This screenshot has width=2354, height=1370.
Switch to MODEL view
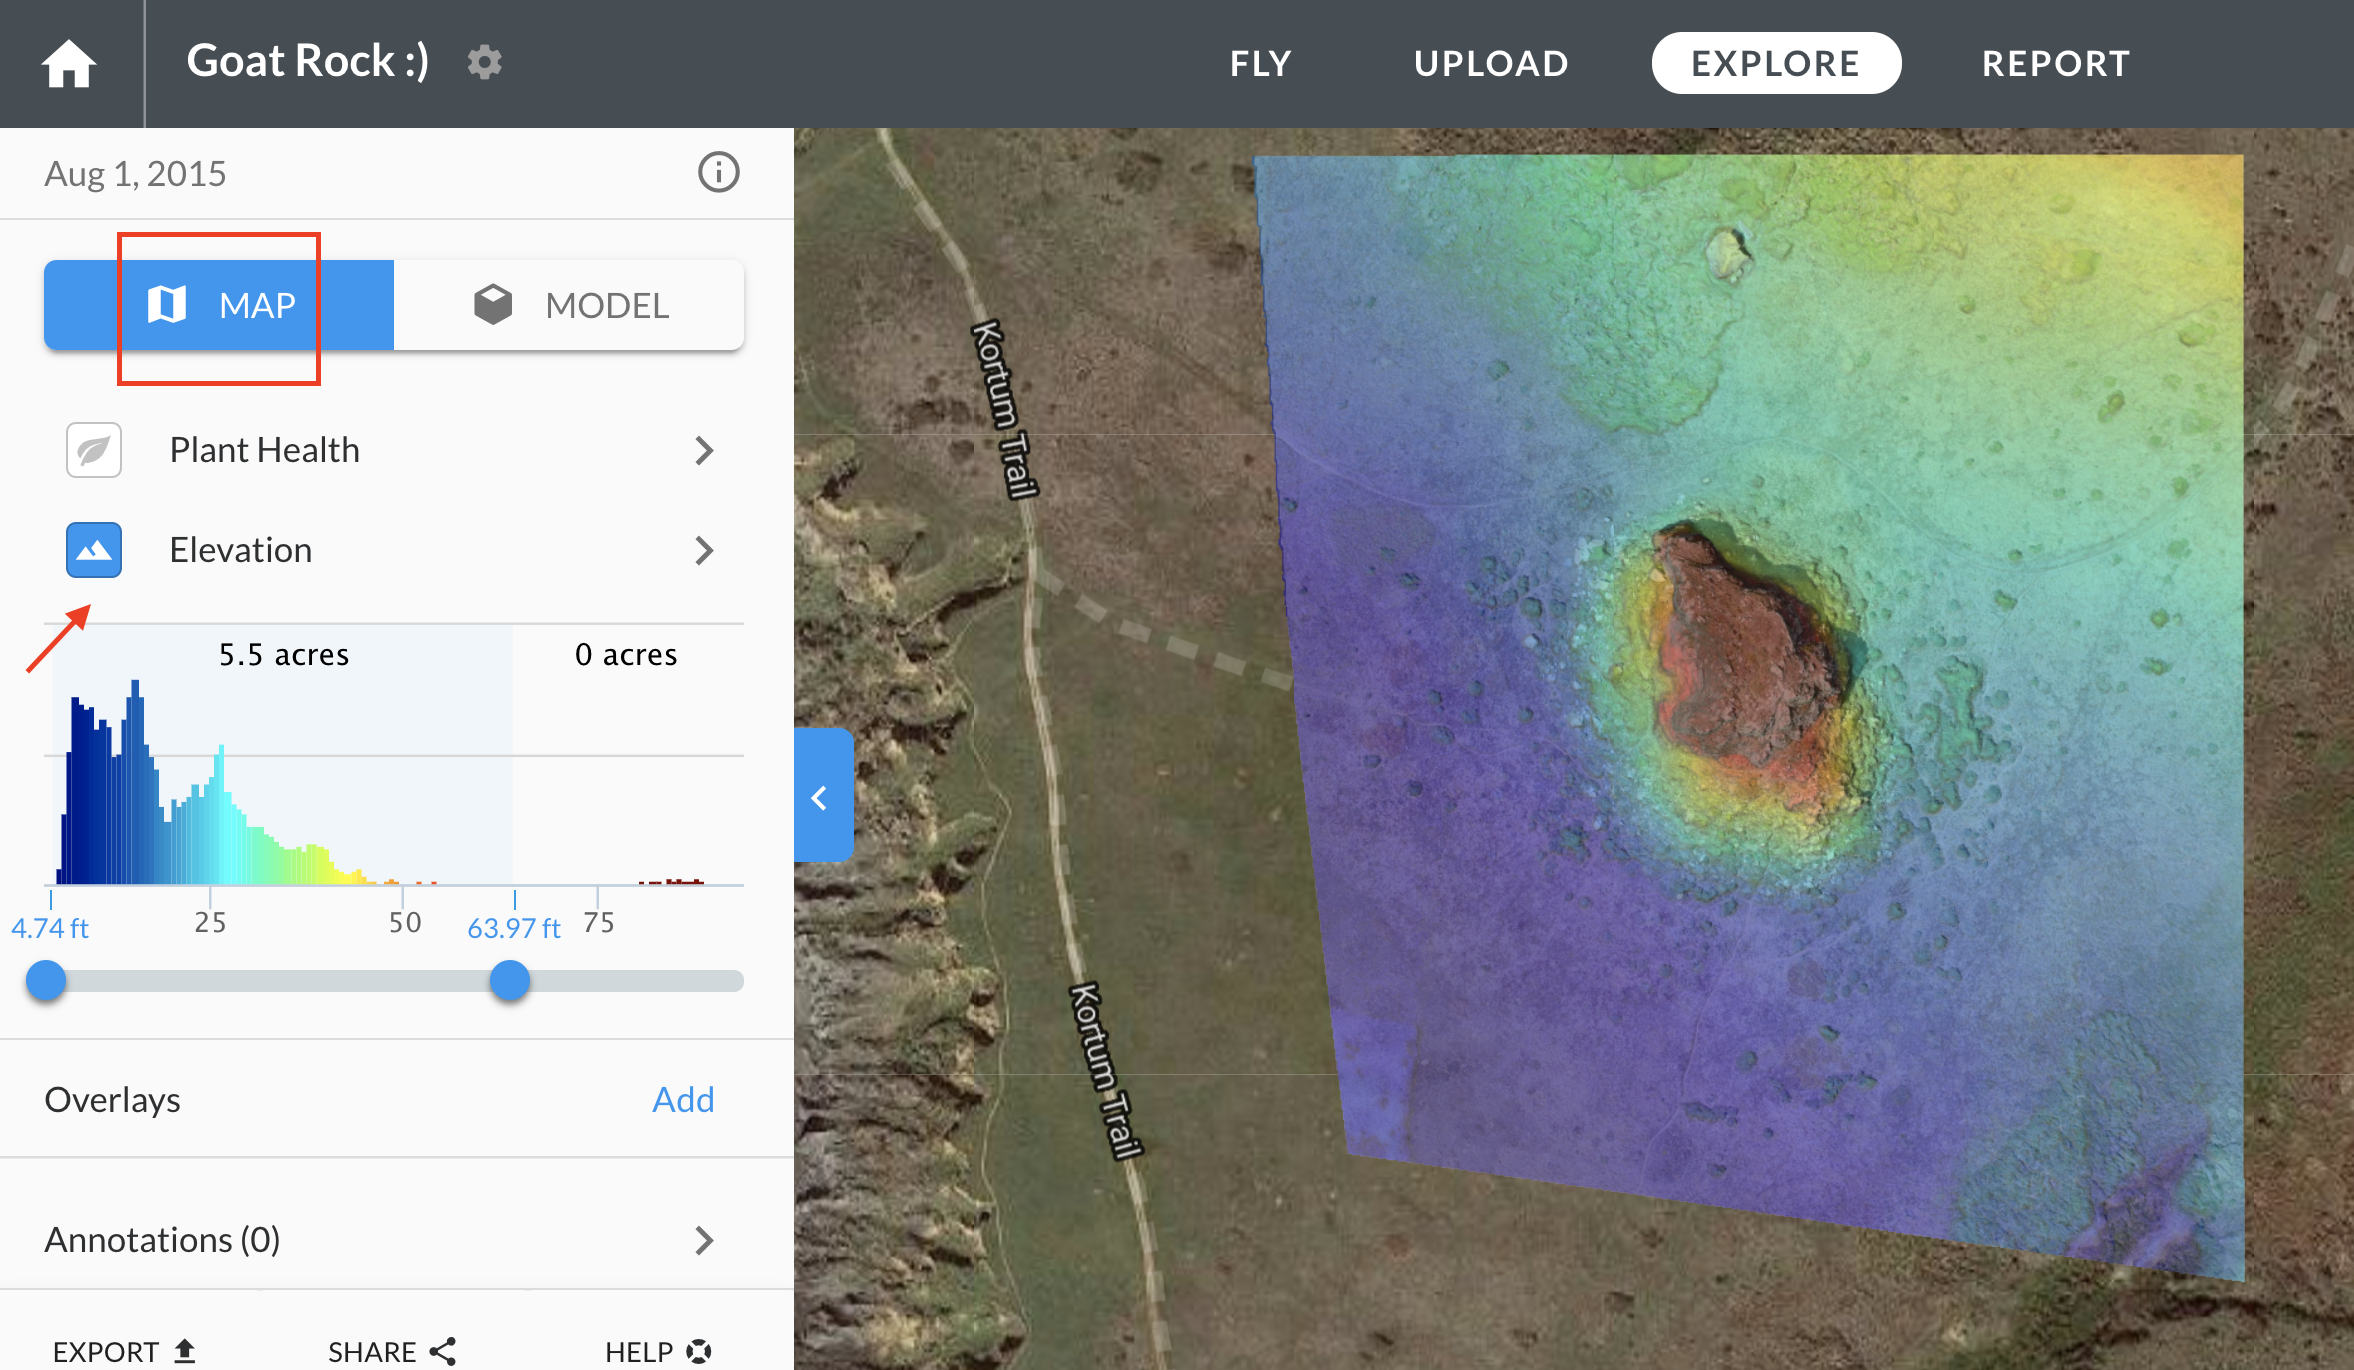pyautogui.click(x=569, y=305)
